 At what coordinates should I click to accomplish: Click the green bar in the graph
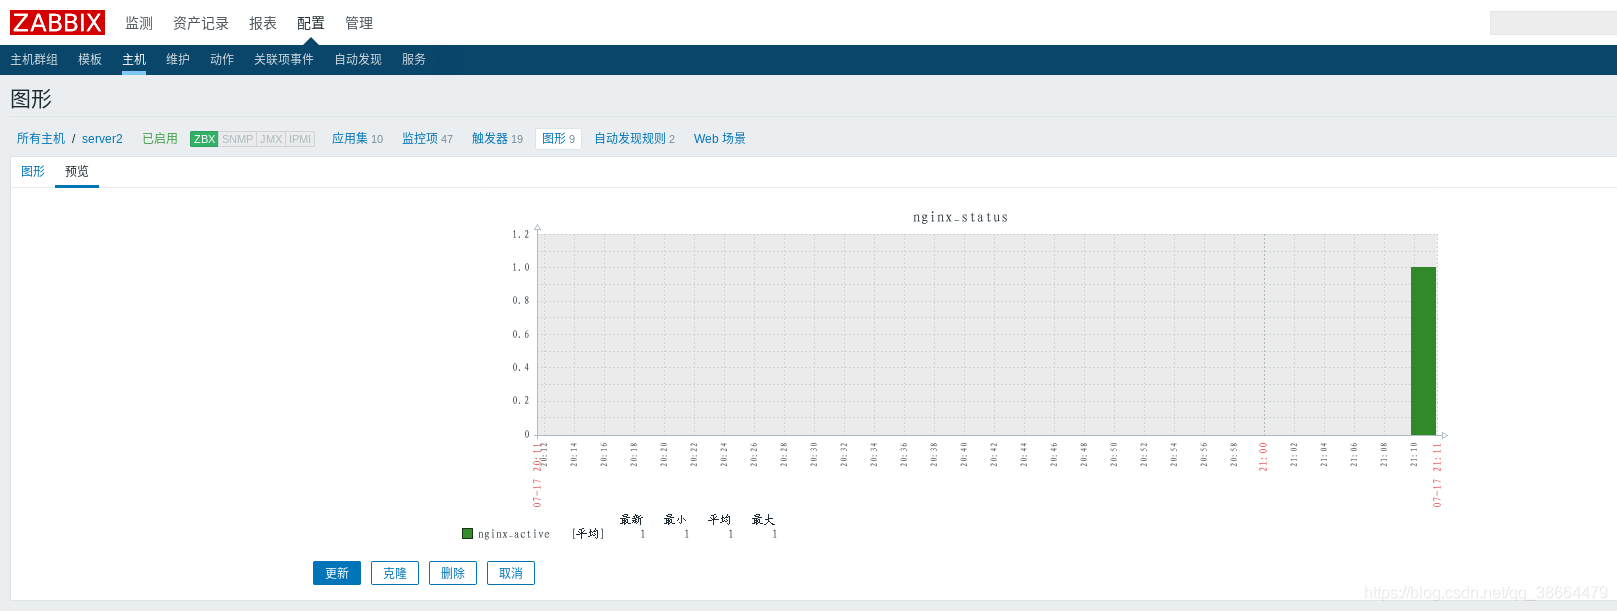coord(1423,350)
